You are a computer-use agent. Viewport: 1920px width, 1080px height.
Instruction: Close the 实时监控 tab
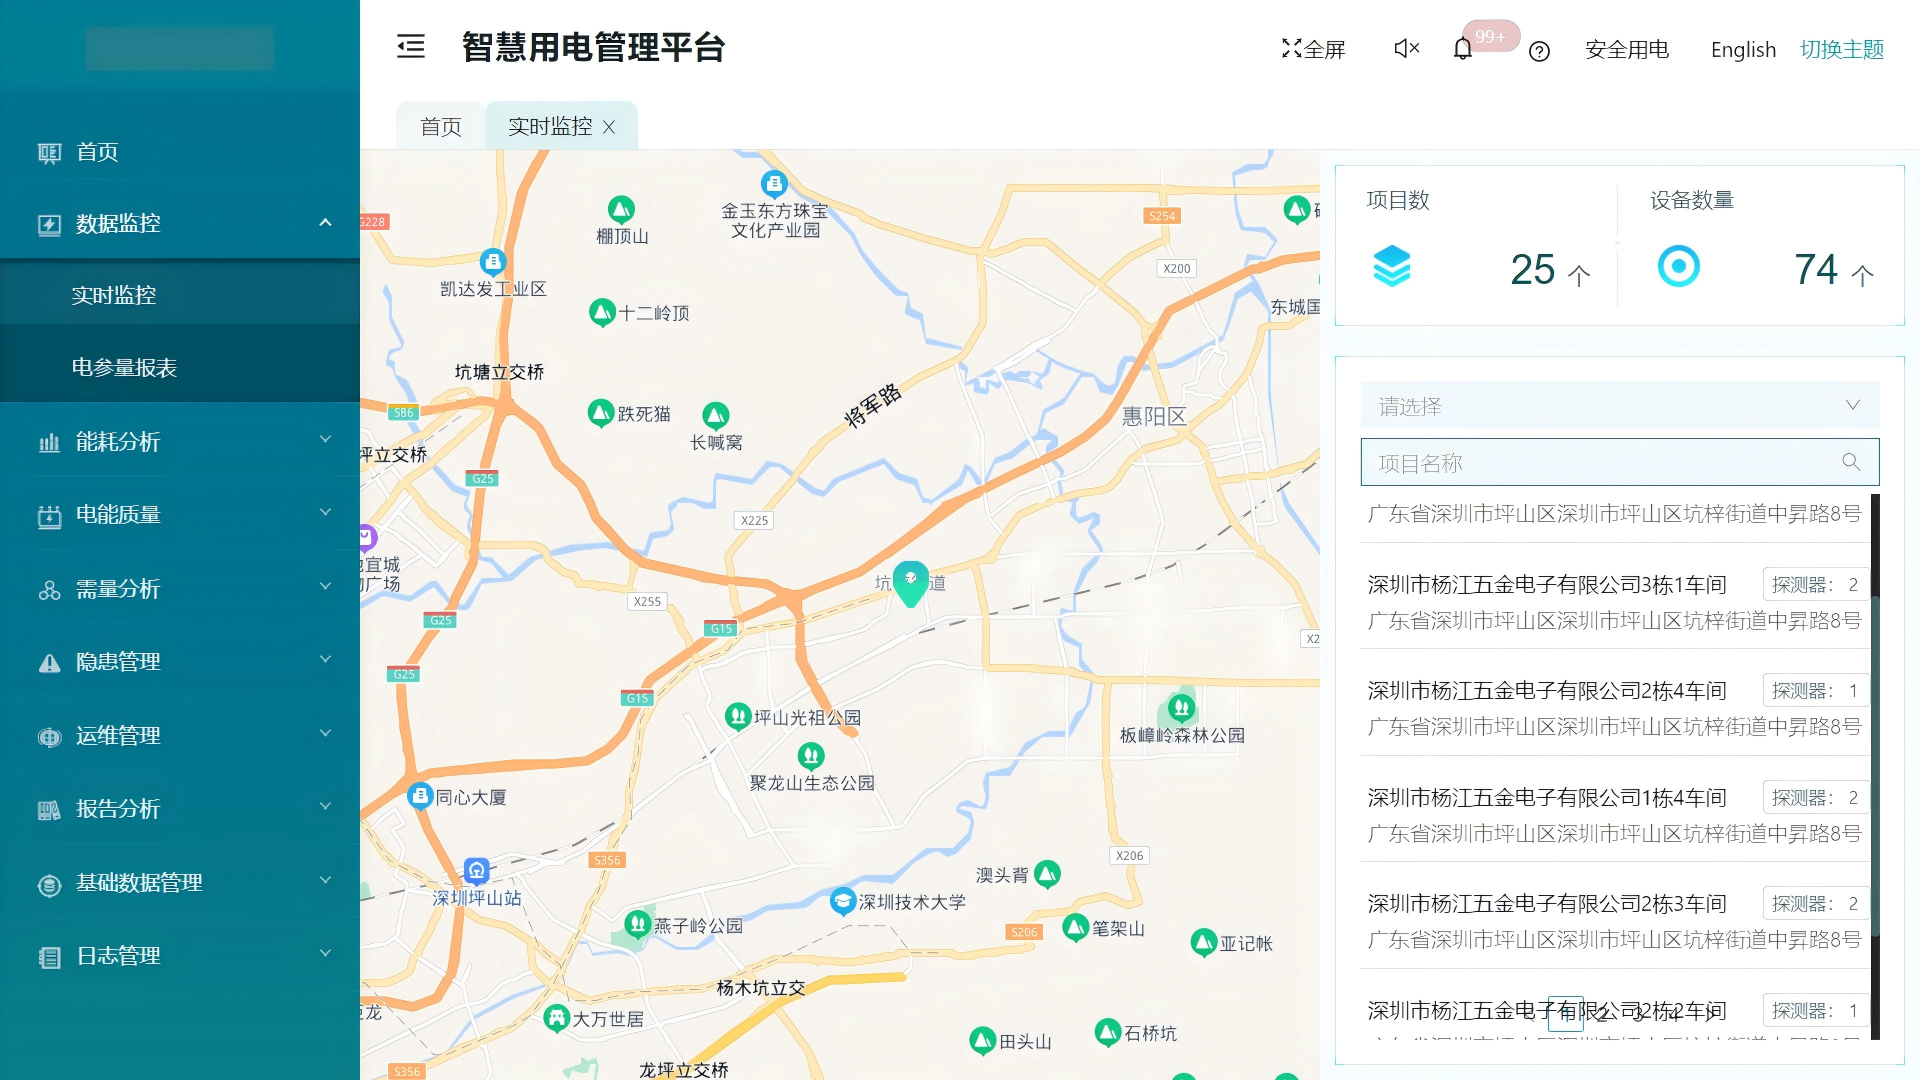coord(609,127)
